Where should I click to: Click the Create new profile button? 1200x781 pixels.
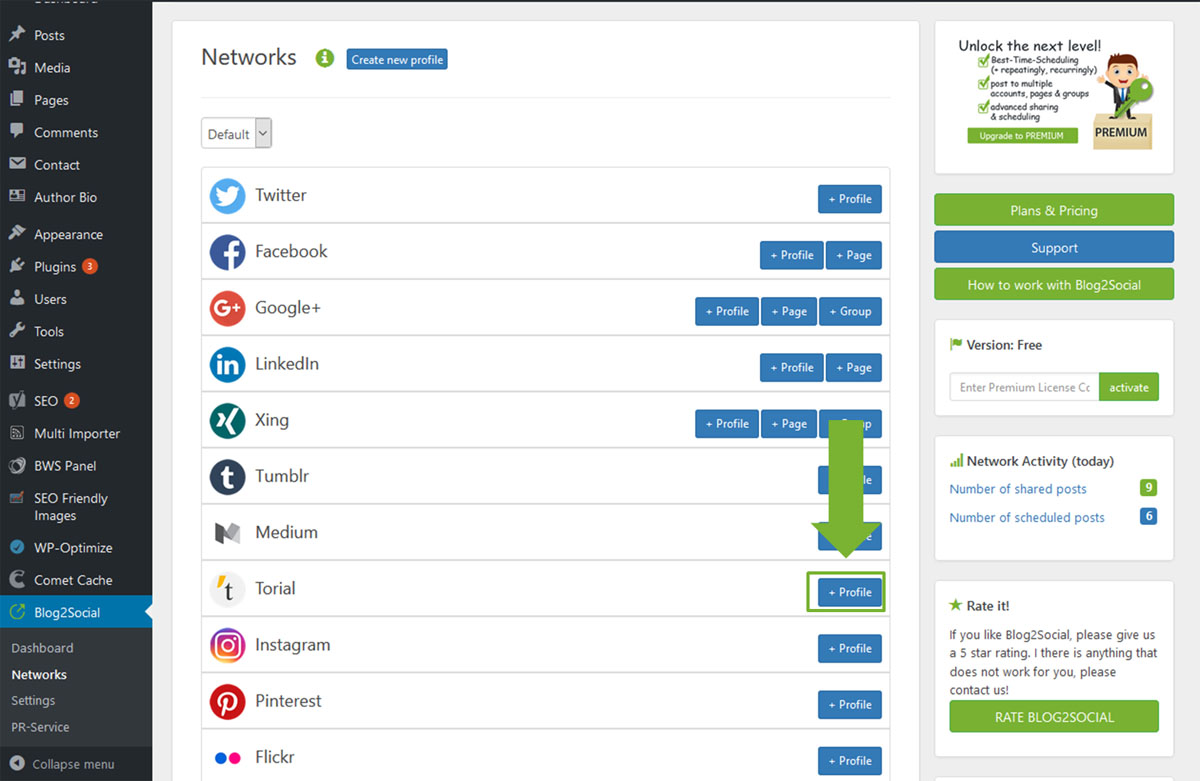(397, 60)
